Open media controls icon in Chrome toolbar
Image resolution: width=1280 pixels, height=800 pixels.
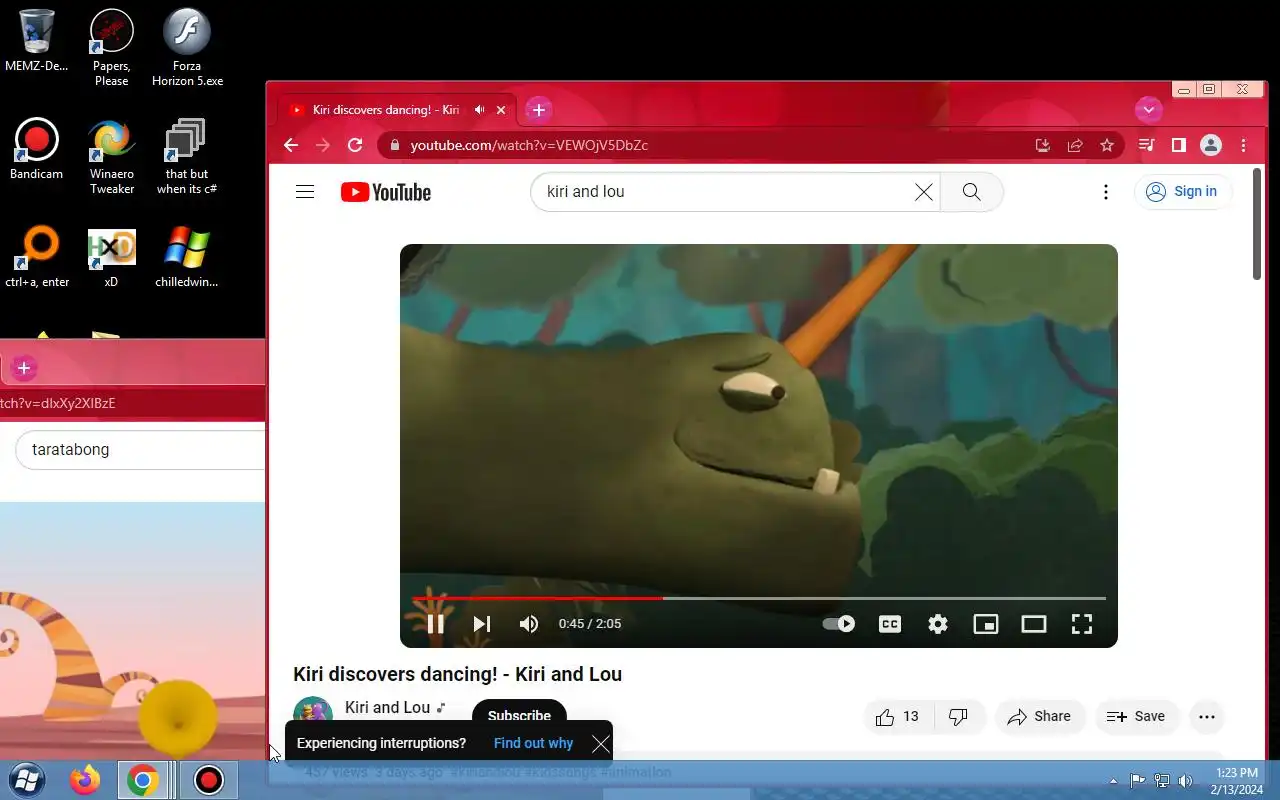pos(1147,145)
